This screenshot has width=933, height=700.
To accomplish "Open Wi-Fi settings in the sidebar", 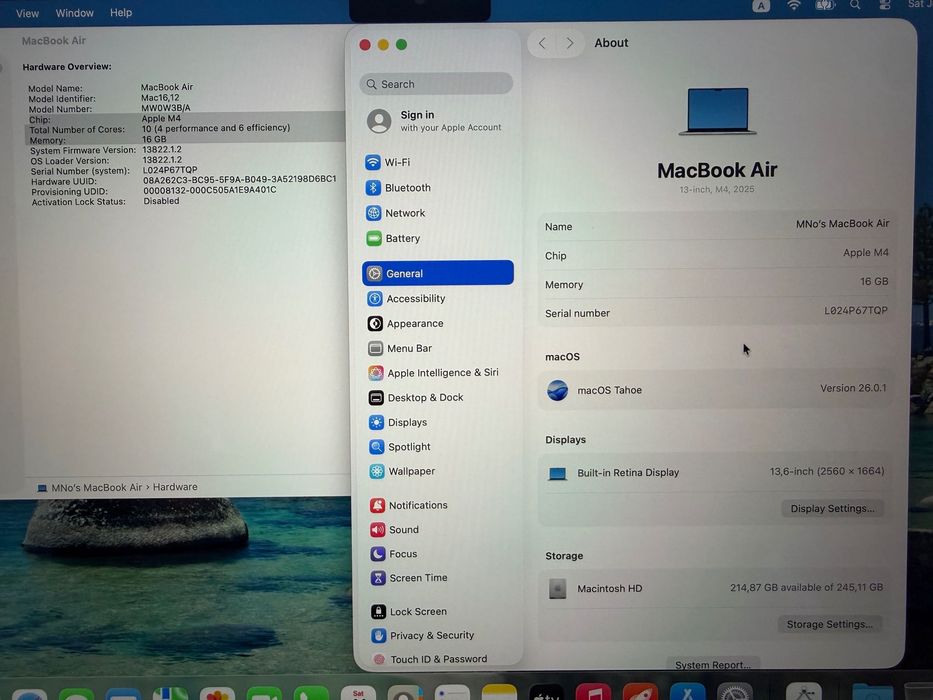I will tap(388, 162).
